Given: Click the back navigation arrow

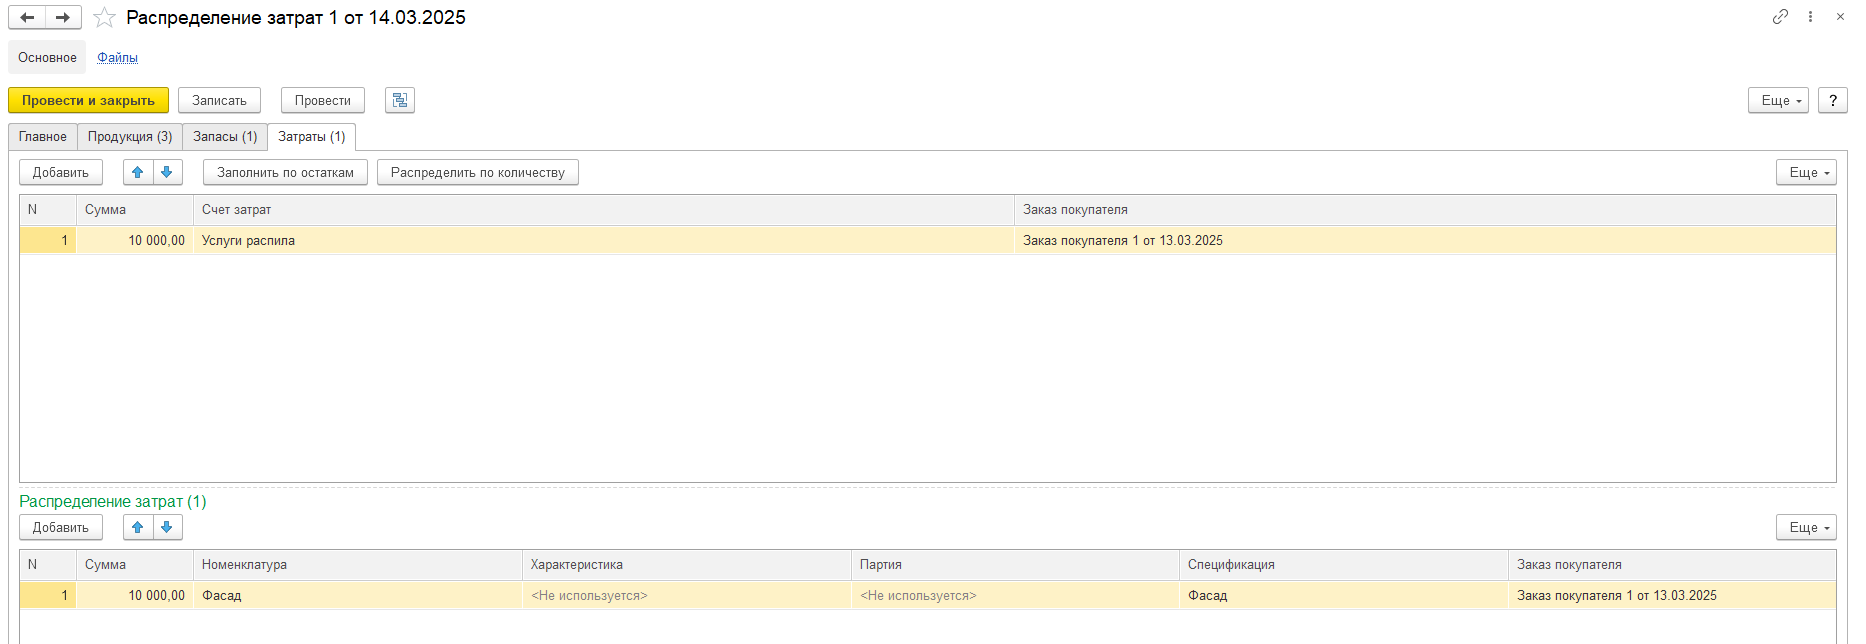Looking at the screenshot, I should click(27, 17).
